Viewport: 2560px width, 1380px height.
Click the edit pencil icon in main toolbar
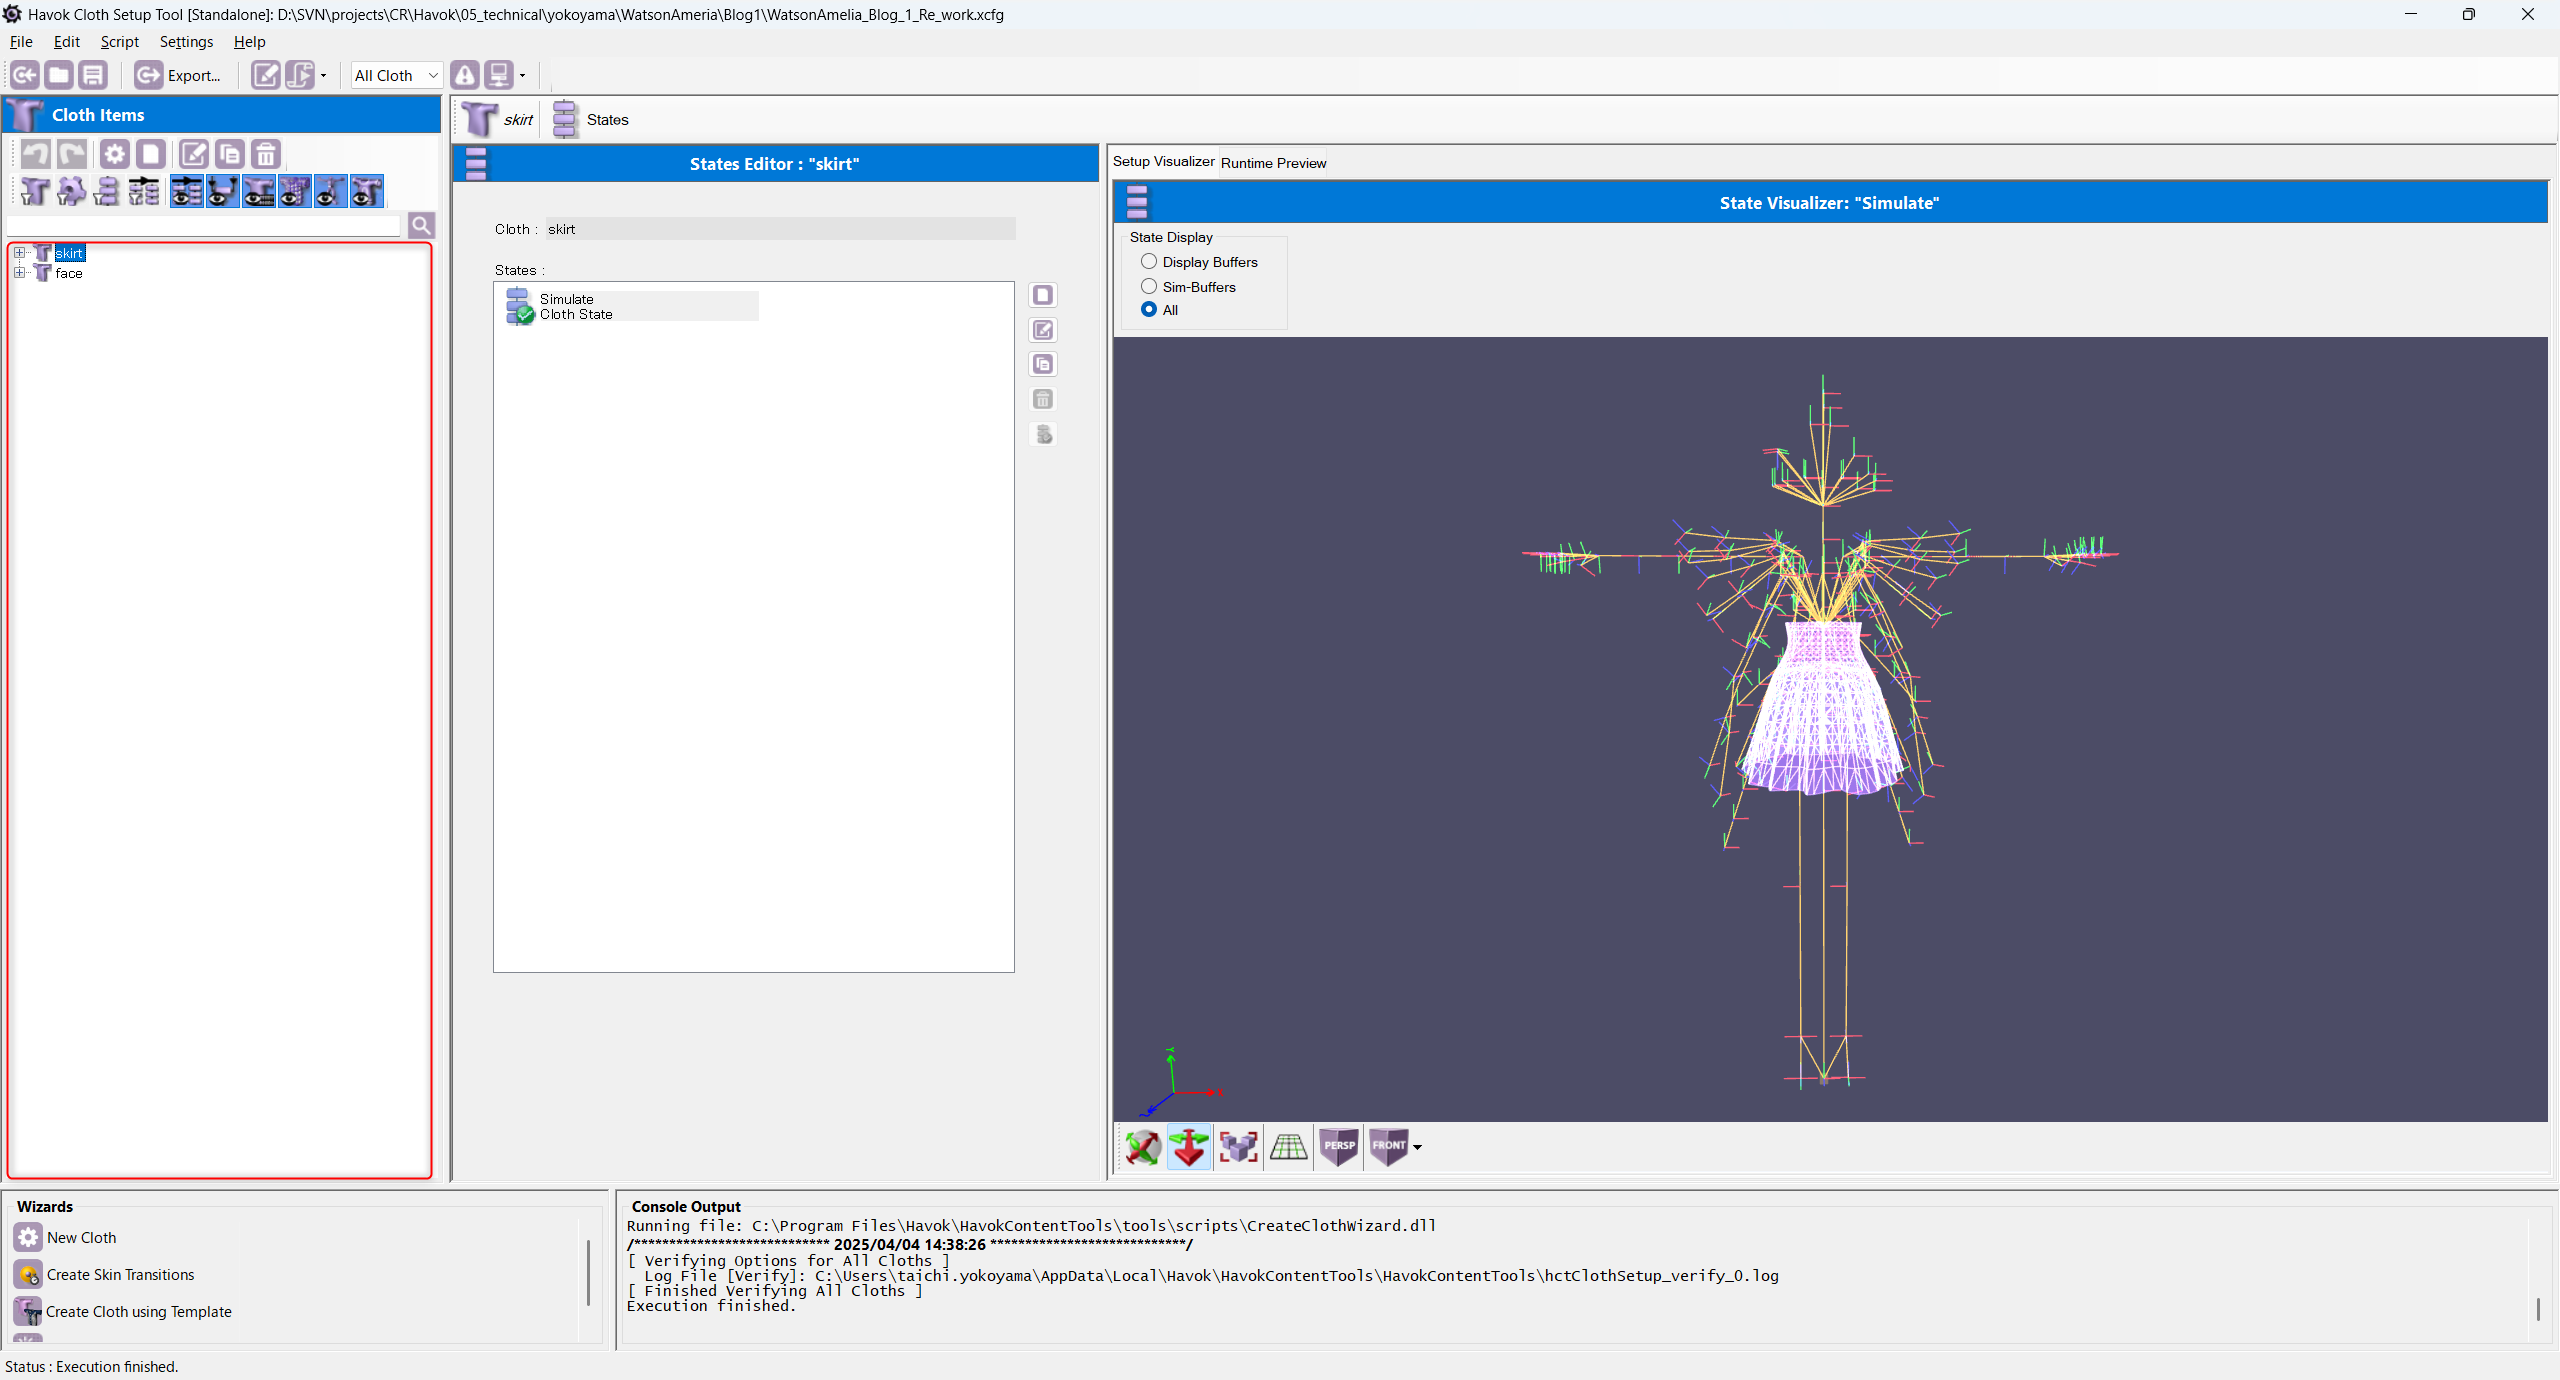tap(266, 75)
